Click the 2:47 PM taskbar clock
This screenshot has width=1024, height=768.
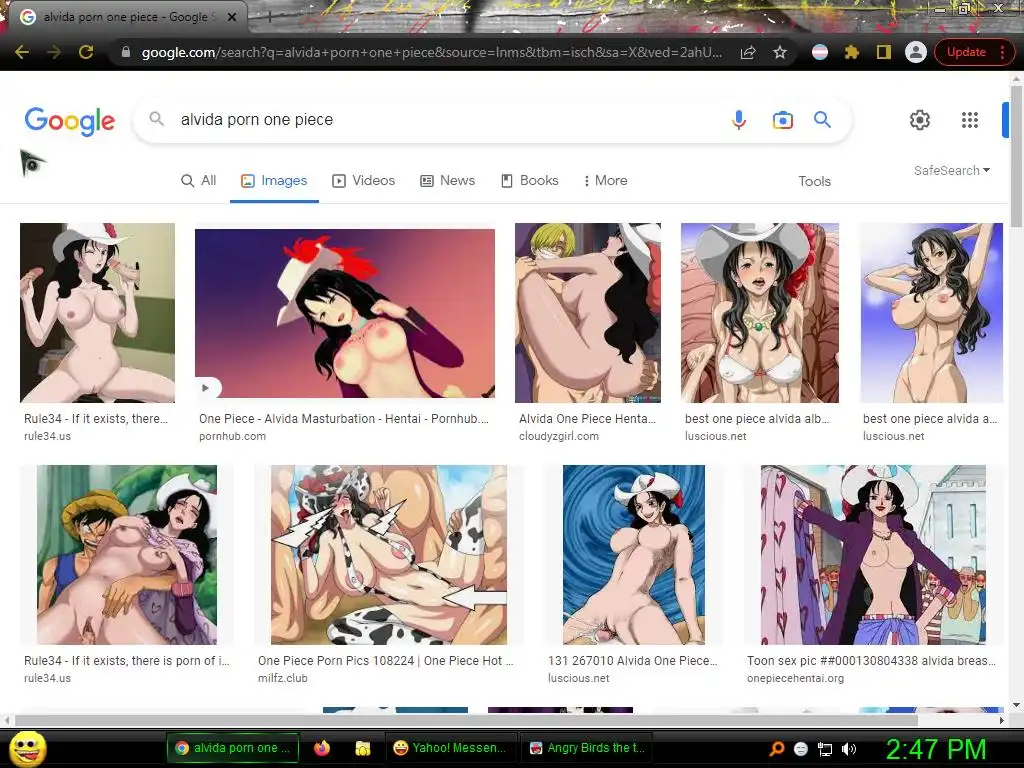pos(936,748)
